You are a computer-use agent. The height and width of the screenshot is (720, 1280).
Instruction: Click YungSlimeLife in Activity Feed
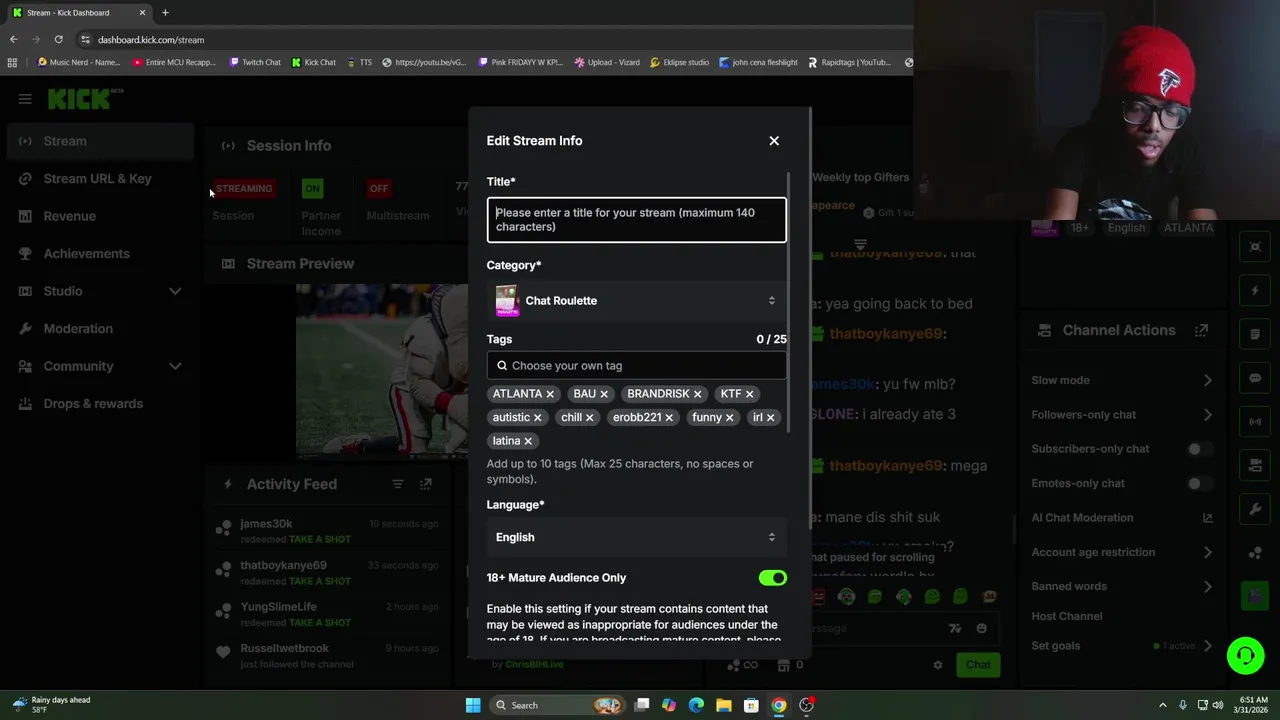point(278,607)
